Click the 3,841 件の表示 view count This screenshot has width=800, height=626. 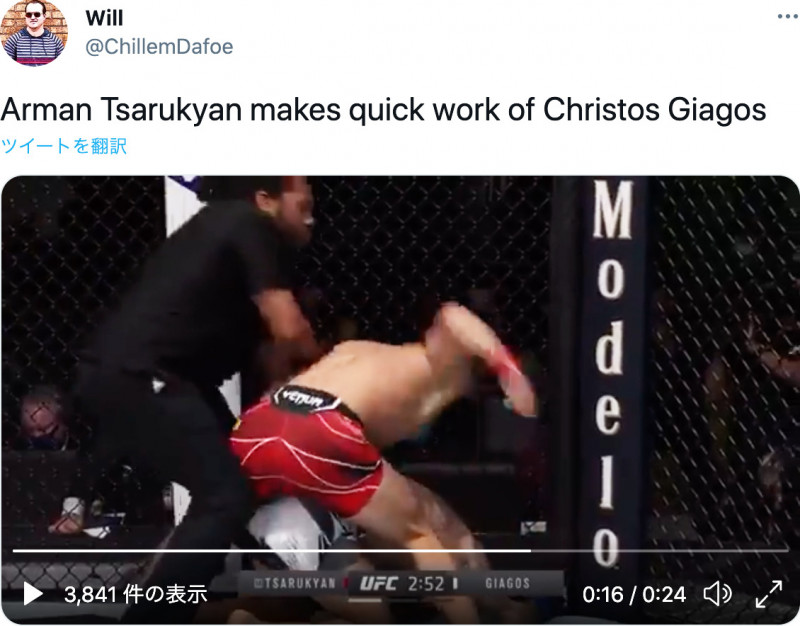[136, 594]
